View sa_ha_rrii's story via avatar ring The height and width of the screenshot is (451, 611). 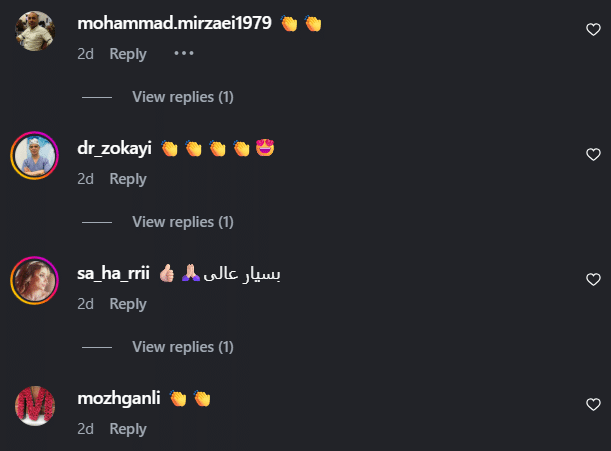35,280
